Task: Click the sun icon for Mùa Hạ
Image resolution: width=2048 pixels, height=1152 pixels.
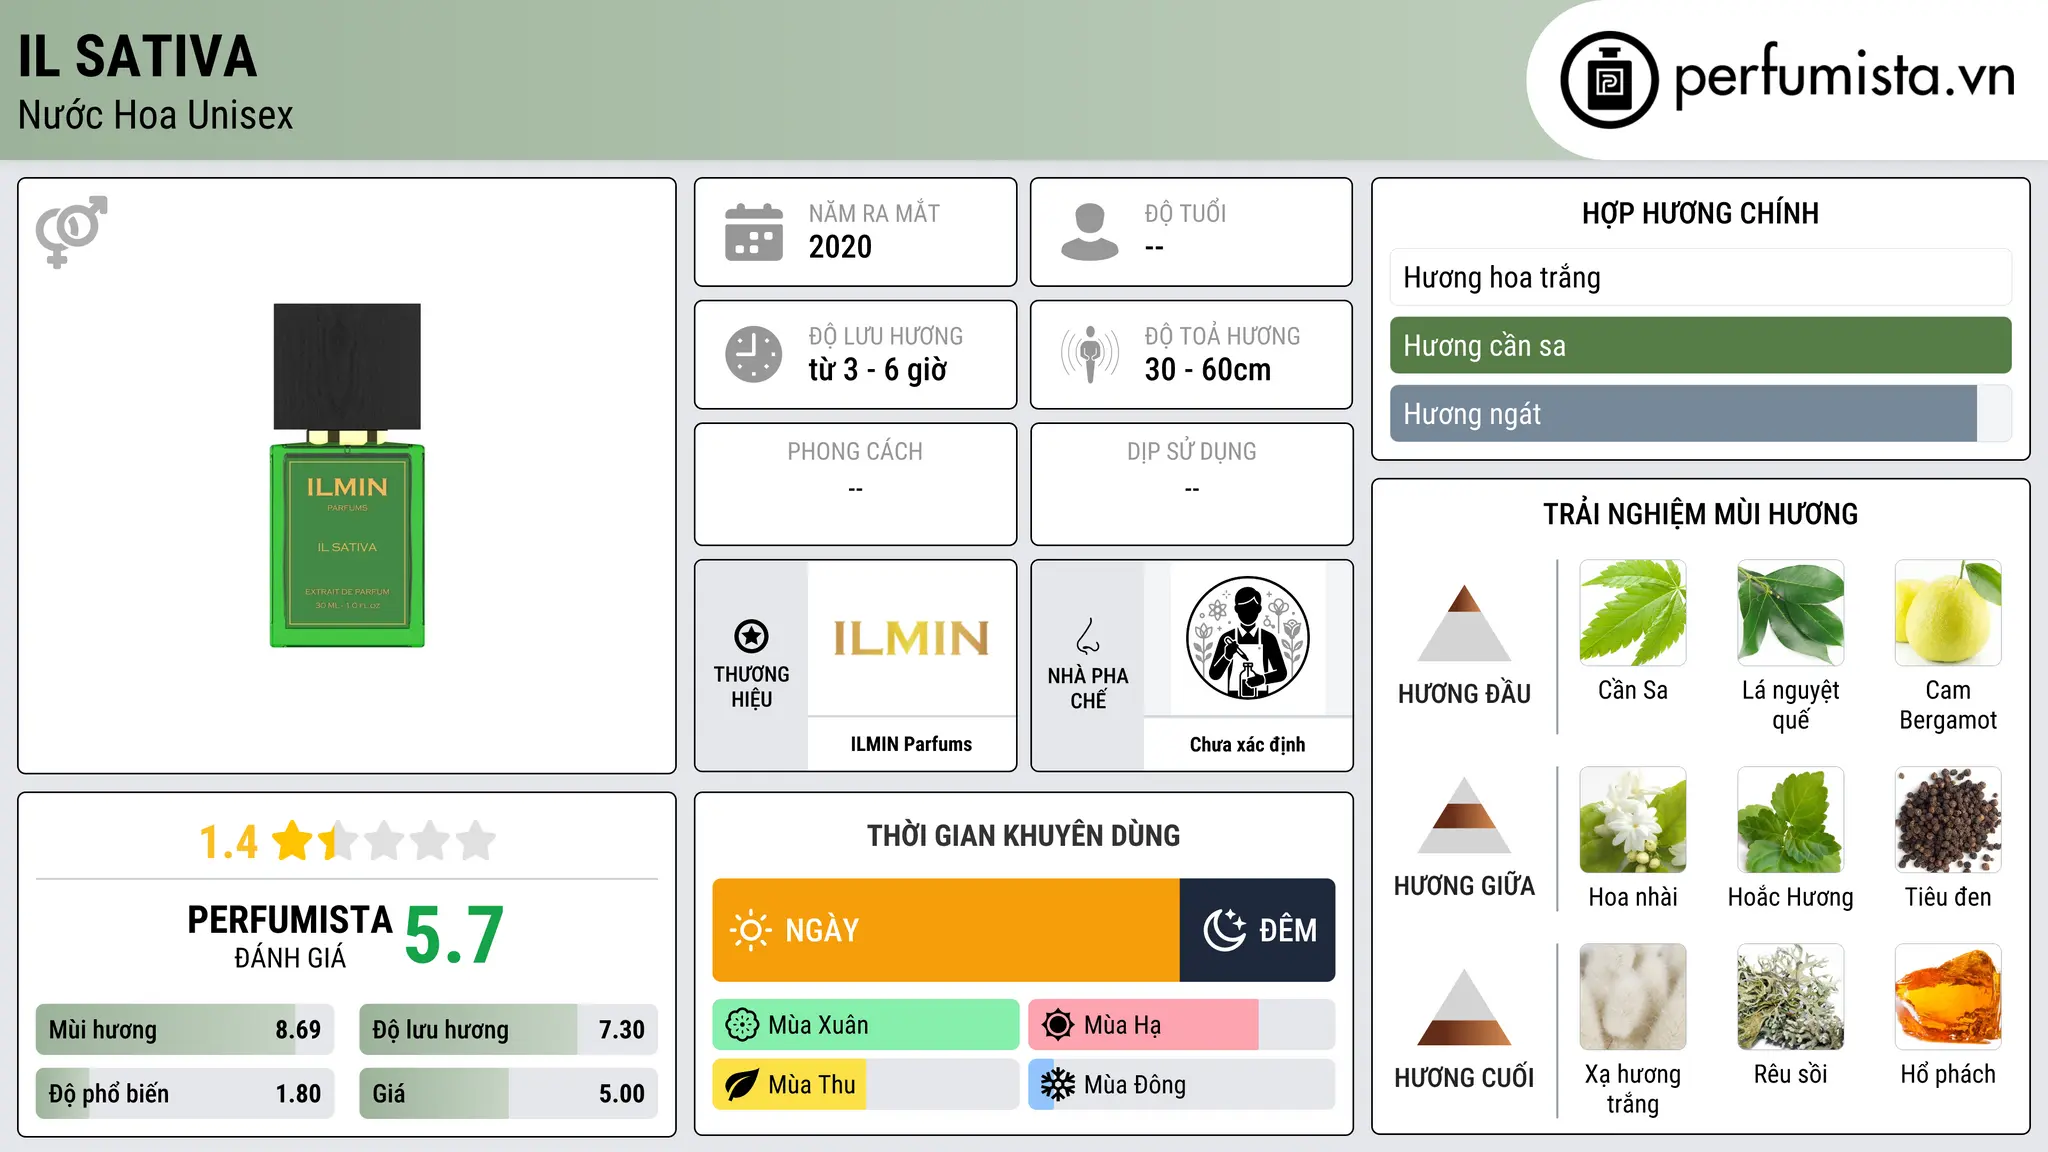Action: pos(1057,1025)
